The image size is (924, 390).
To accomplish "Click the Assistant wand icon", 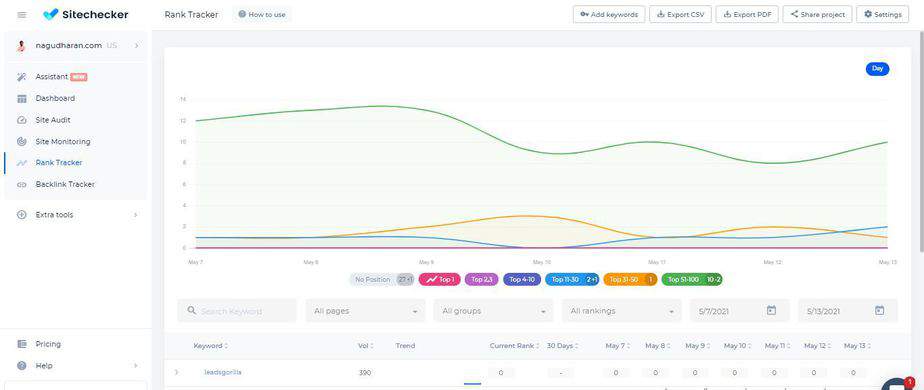I will pos(22,77).
